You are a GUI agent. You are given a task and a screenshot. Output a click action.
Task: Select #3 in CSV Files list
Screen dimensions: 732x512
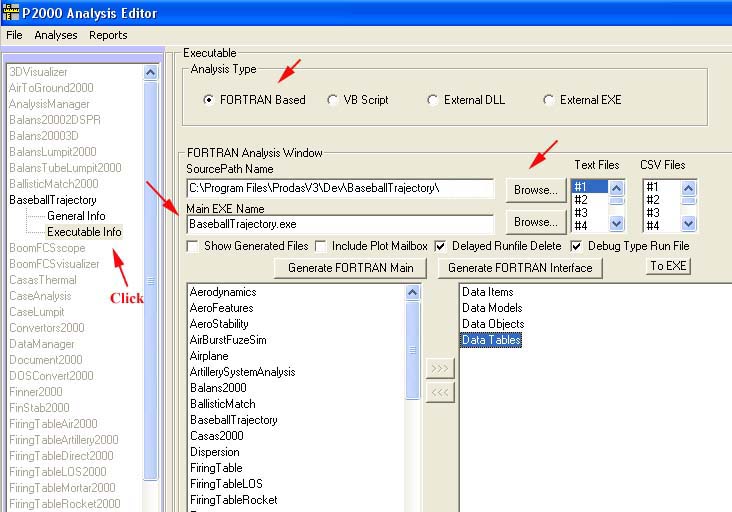(x=662, y=213)
